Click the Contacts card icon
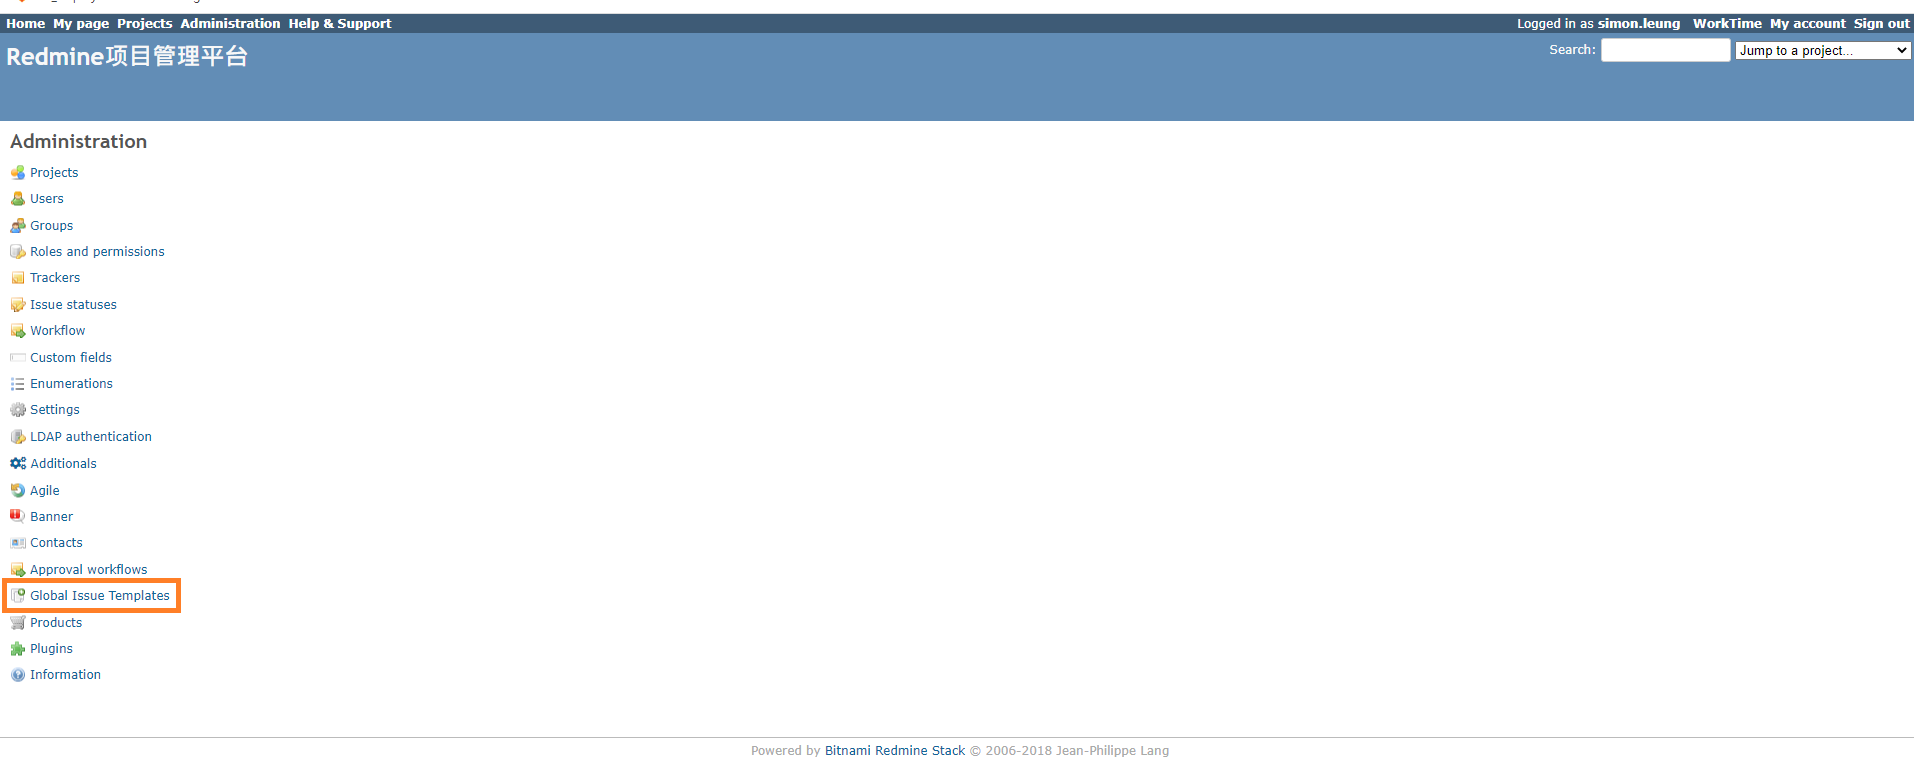This screenshot has width=1914, height=768. click(x=18, y=543)
